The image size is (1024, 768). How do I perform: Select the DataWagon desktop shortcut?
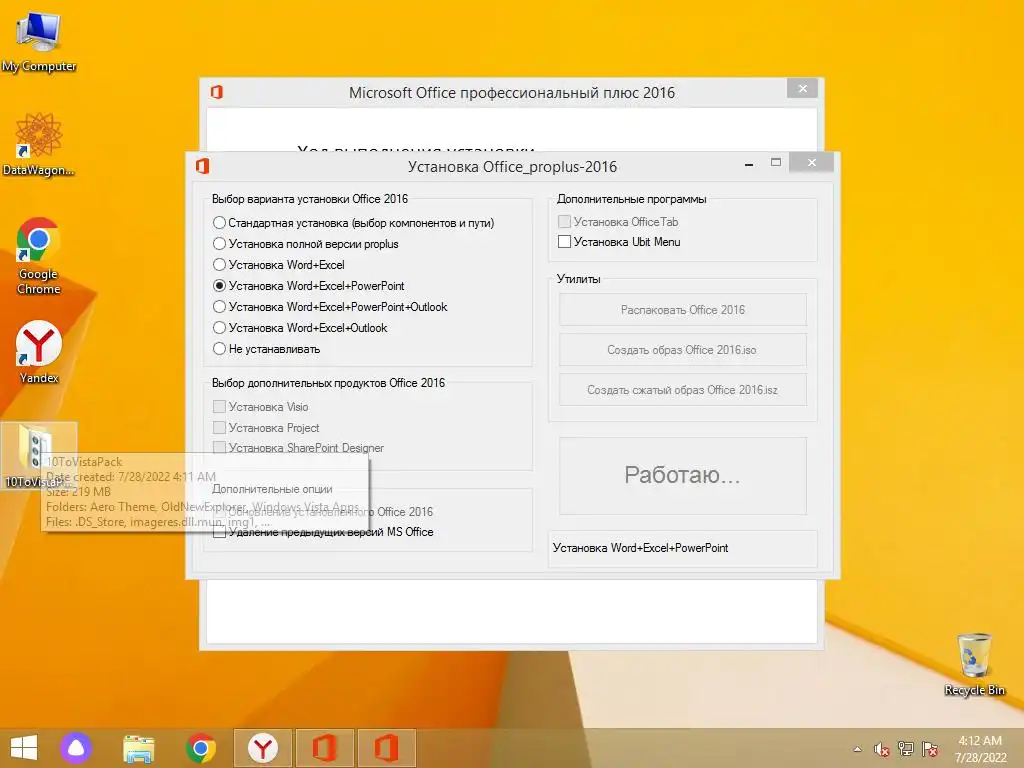pos(39,144)
